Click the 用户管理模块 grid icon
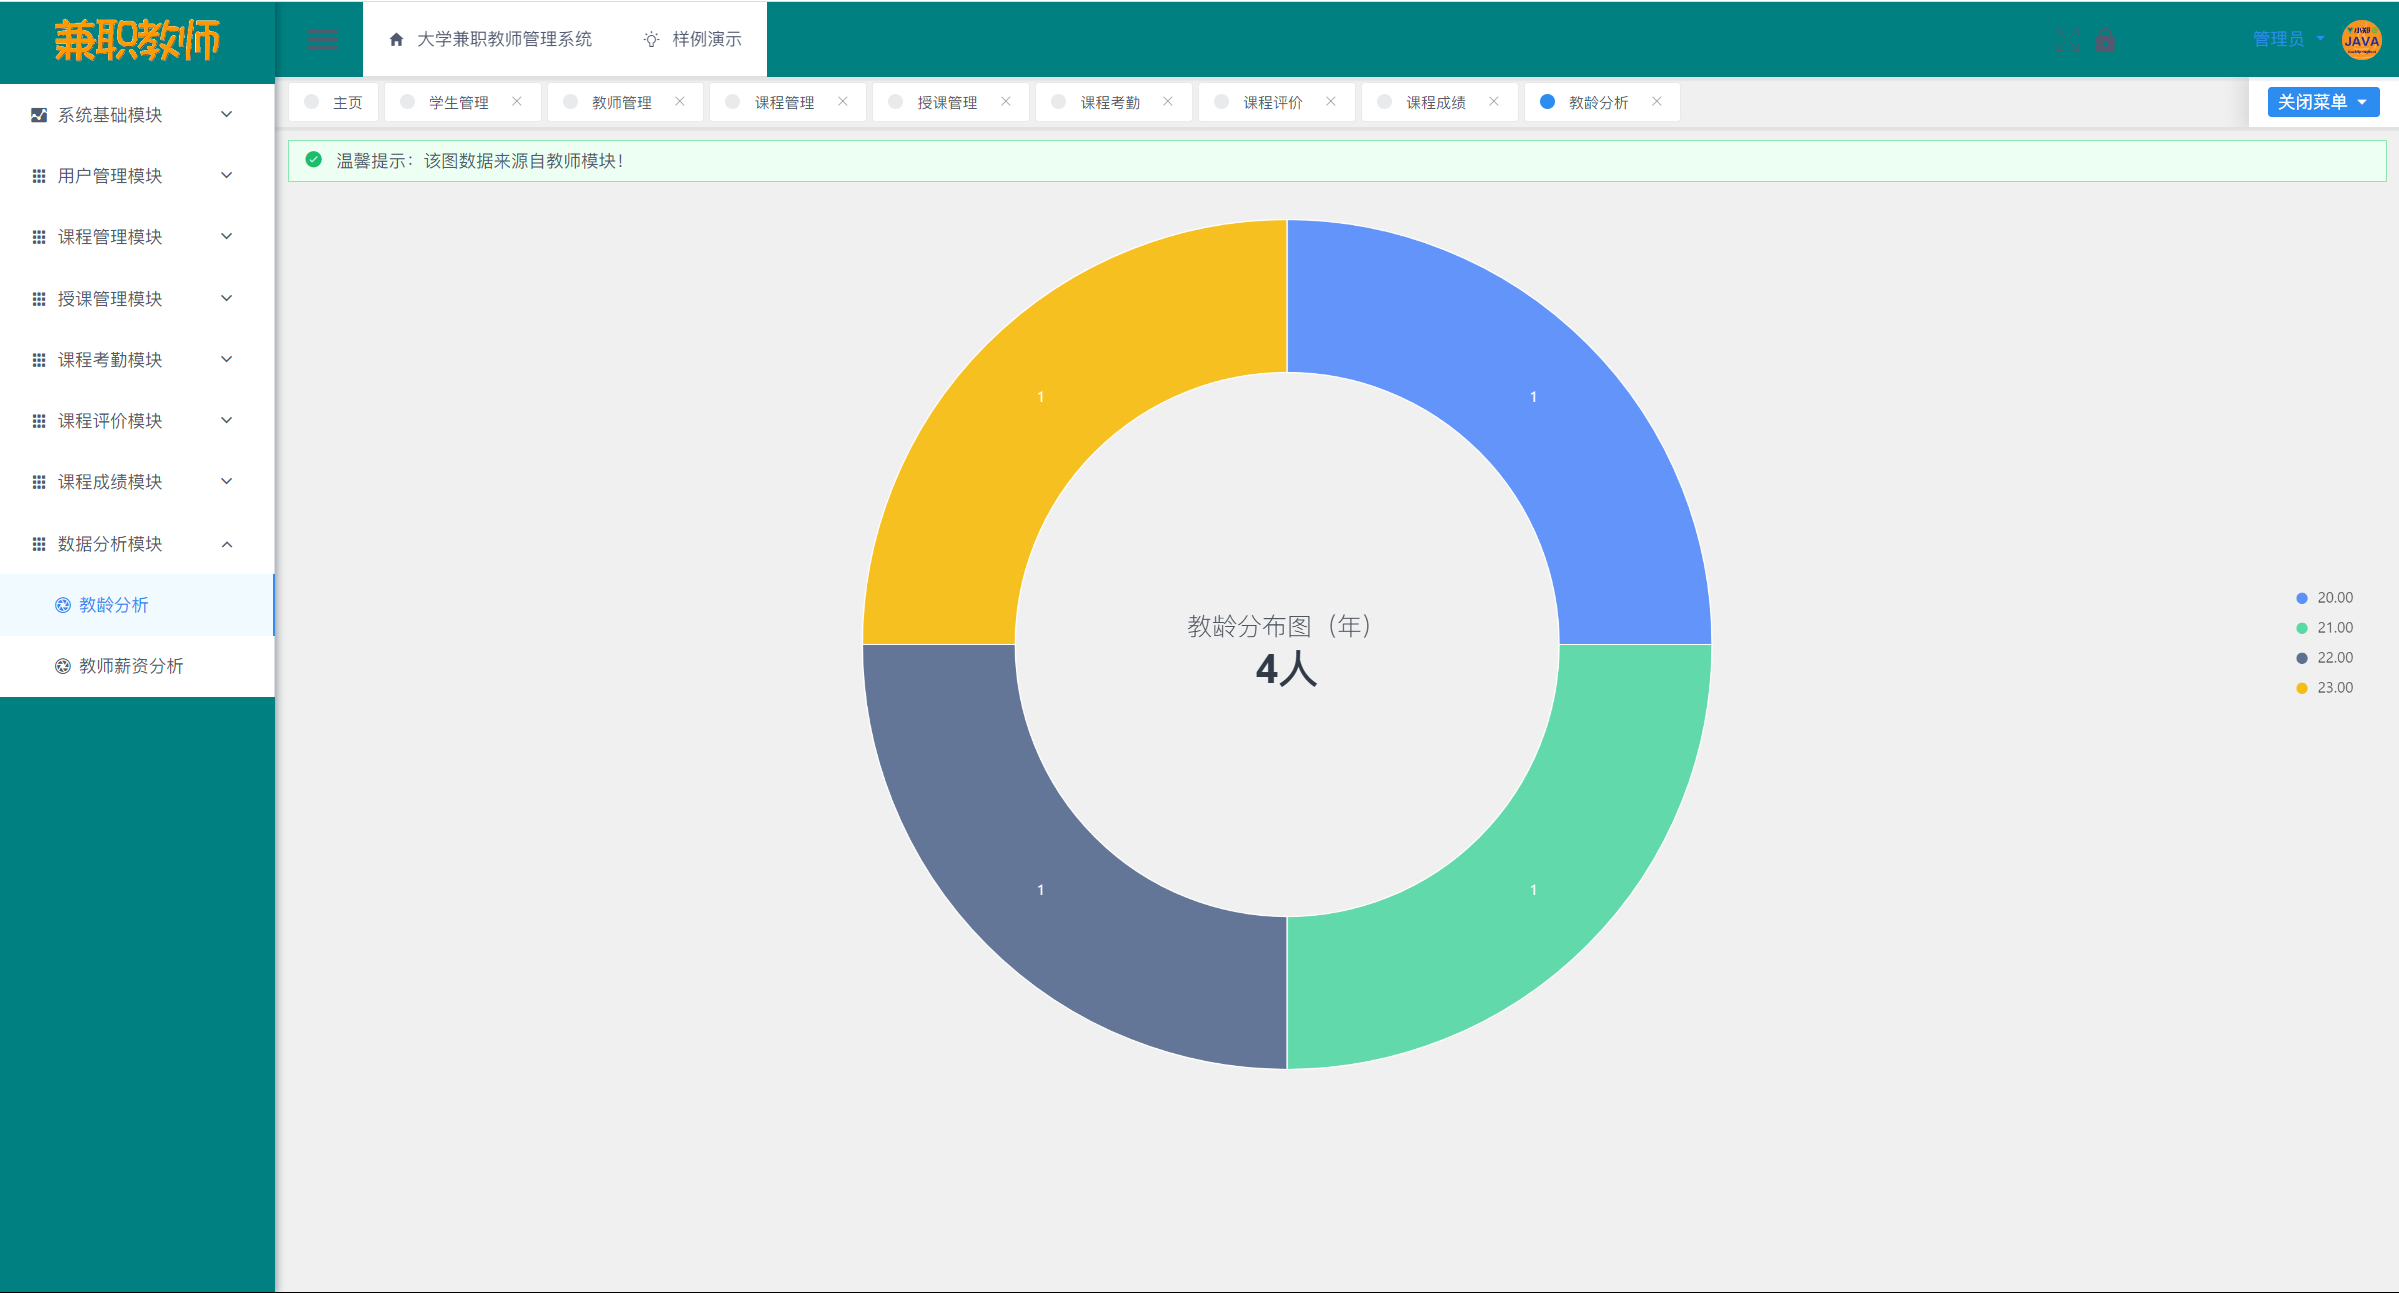This screenshot has width=2399, height=1293. click(38, 175)
